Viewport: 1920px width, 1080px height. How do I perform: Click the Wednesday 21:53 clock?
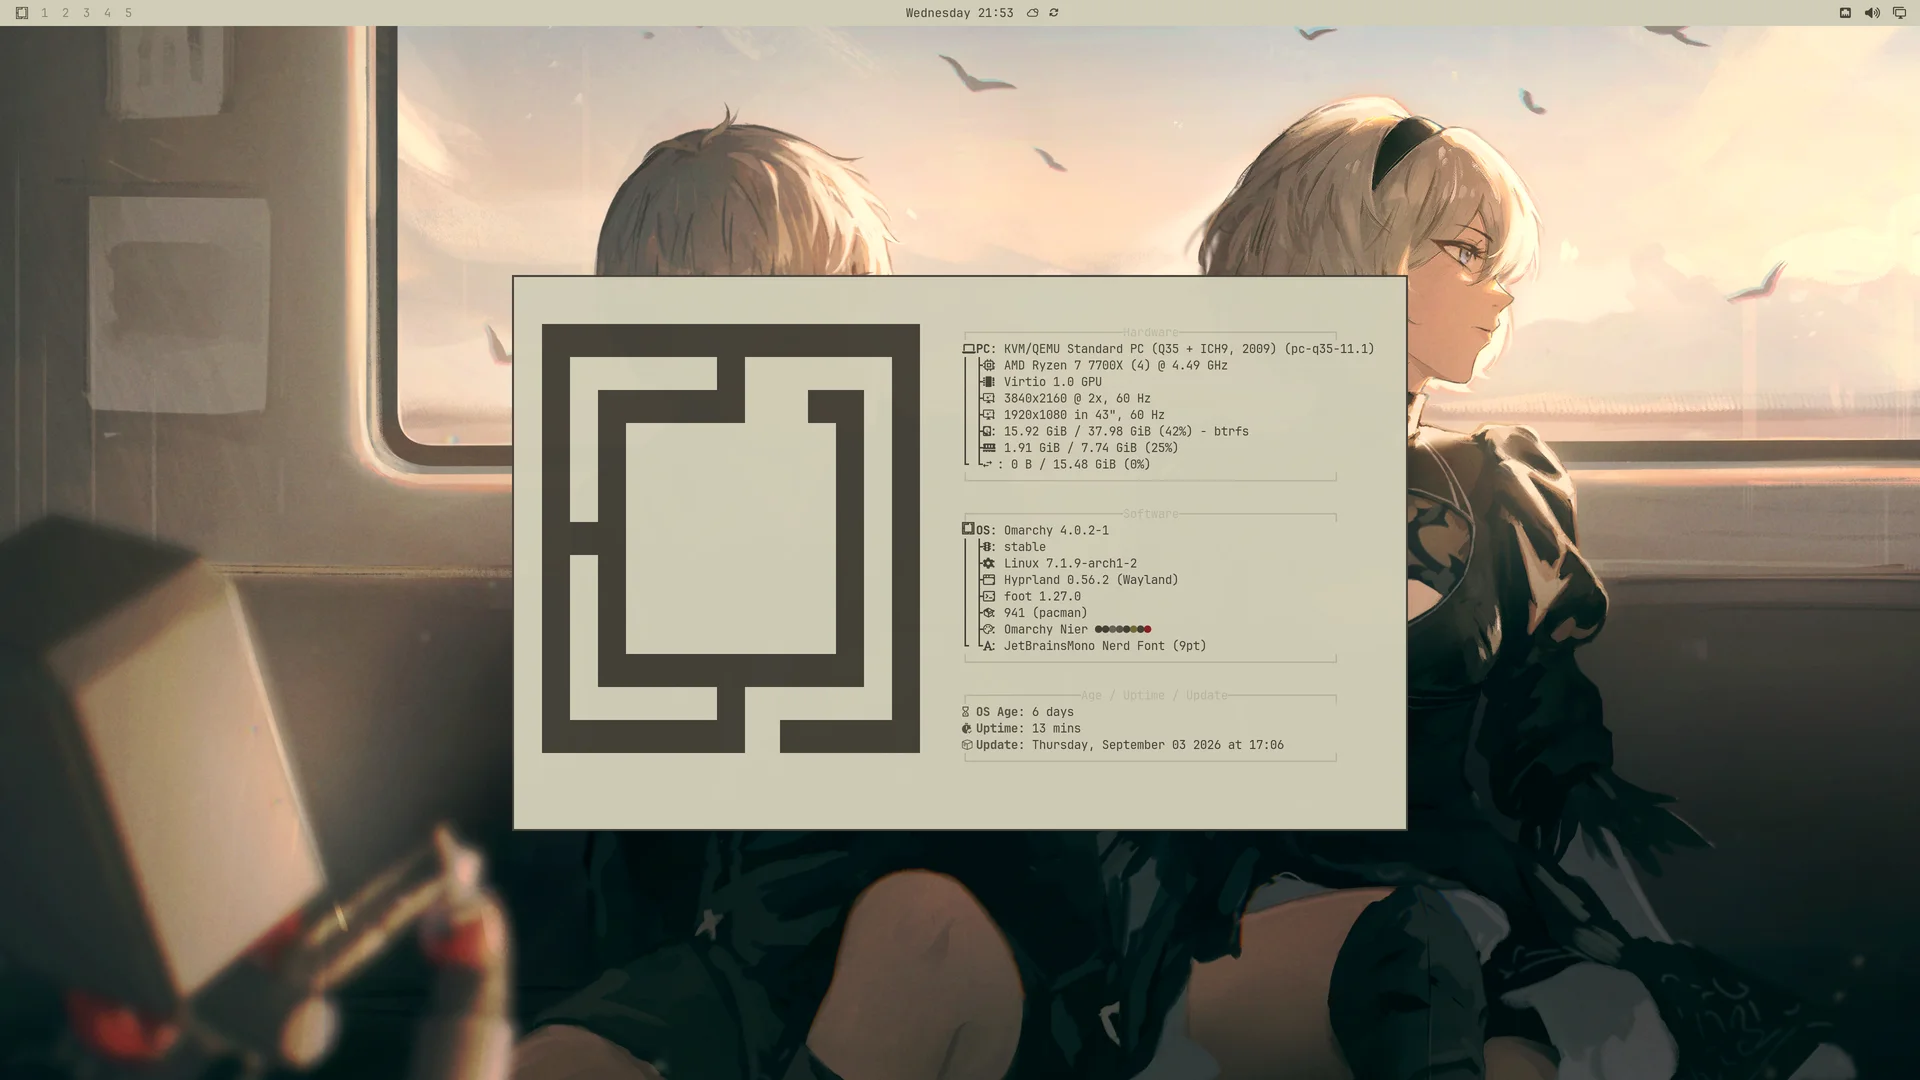959,13
